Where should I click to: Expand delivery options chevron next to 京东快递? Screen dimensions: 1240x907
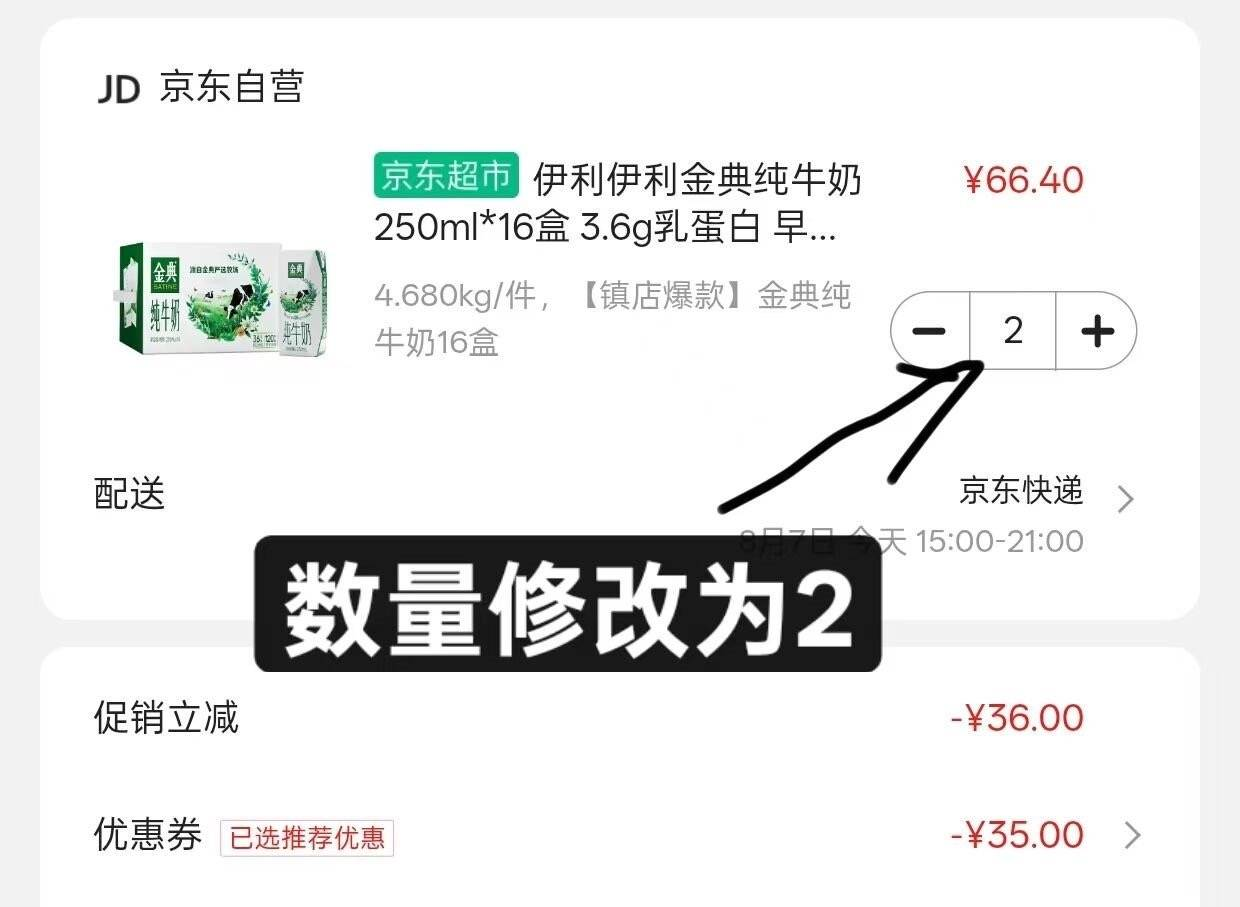[x=1126, y=499]
